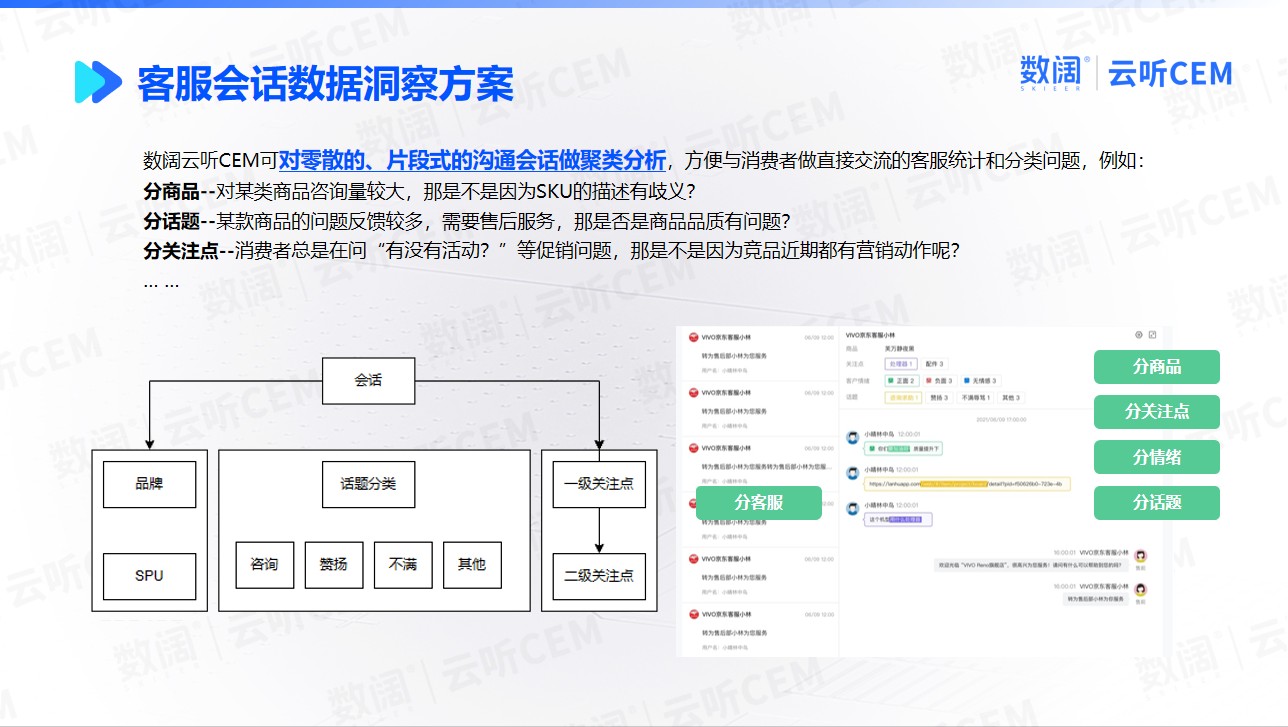This screenshot has width=1288, height=727.
Task: Select the 处理器 1 focus point tag
Action: point(902,364)
